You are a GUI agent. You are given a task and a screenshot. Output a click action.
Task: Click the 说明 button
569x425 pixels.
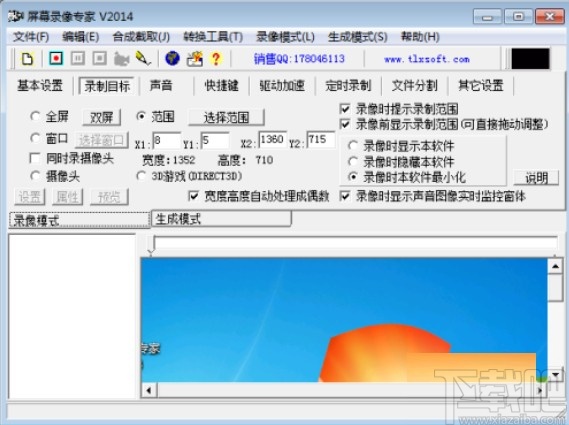pos(536,178)
